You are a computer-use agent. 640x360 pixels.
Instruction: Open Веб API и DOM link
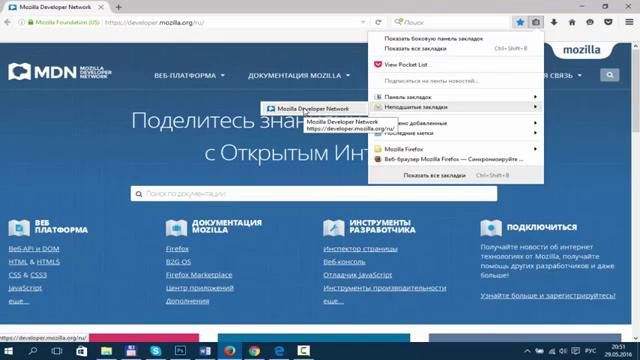pyautogui.click(x=34, y=249)
